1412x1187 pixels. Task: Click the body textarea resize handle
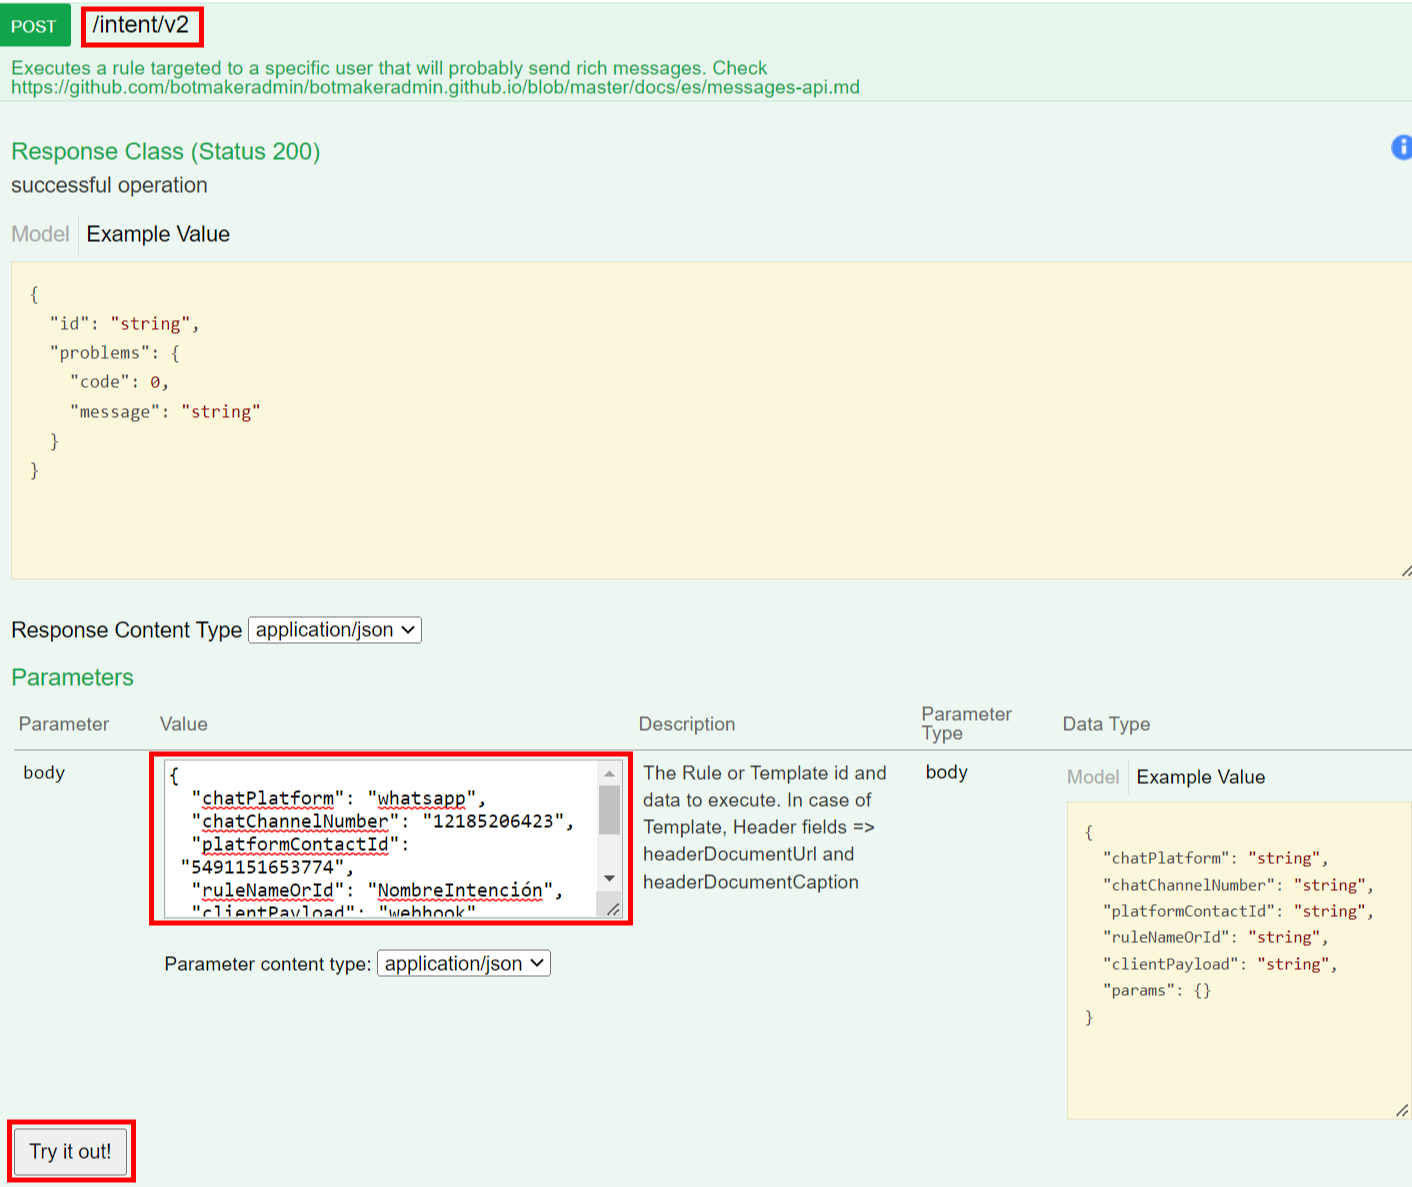point(613,909)
